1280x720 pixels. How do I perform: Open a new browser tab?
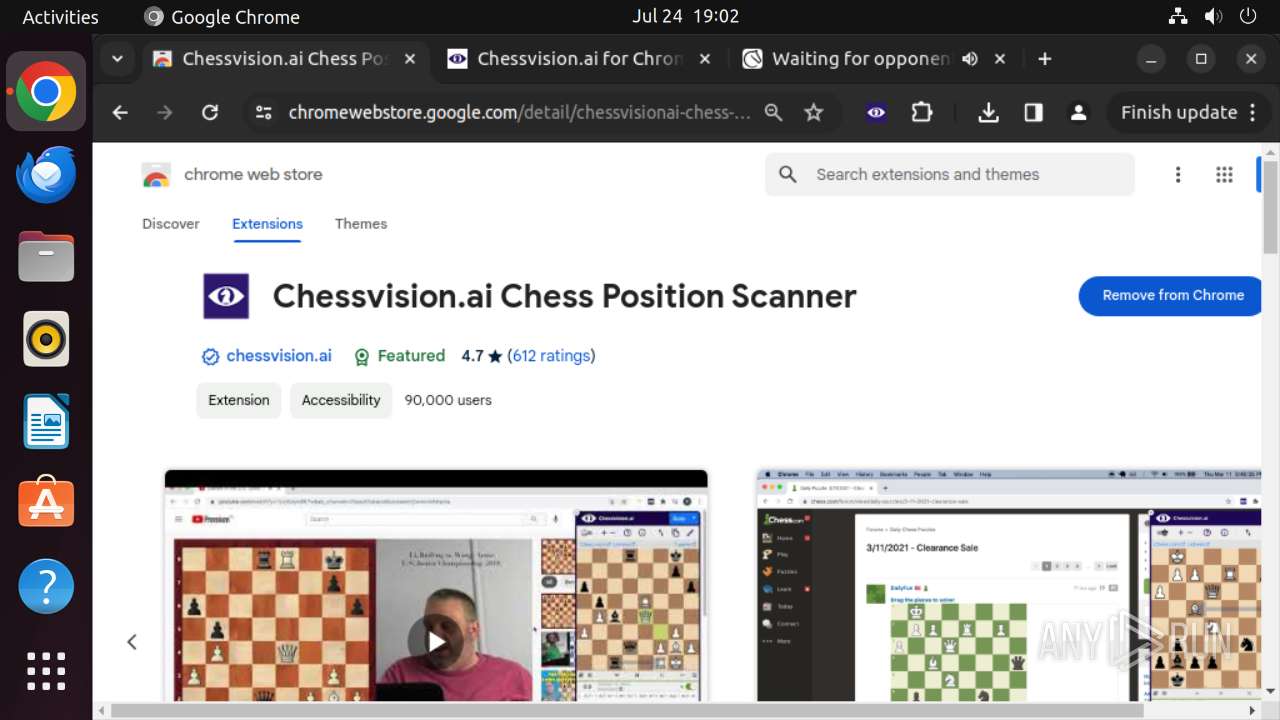click(x=1044, y=59)
